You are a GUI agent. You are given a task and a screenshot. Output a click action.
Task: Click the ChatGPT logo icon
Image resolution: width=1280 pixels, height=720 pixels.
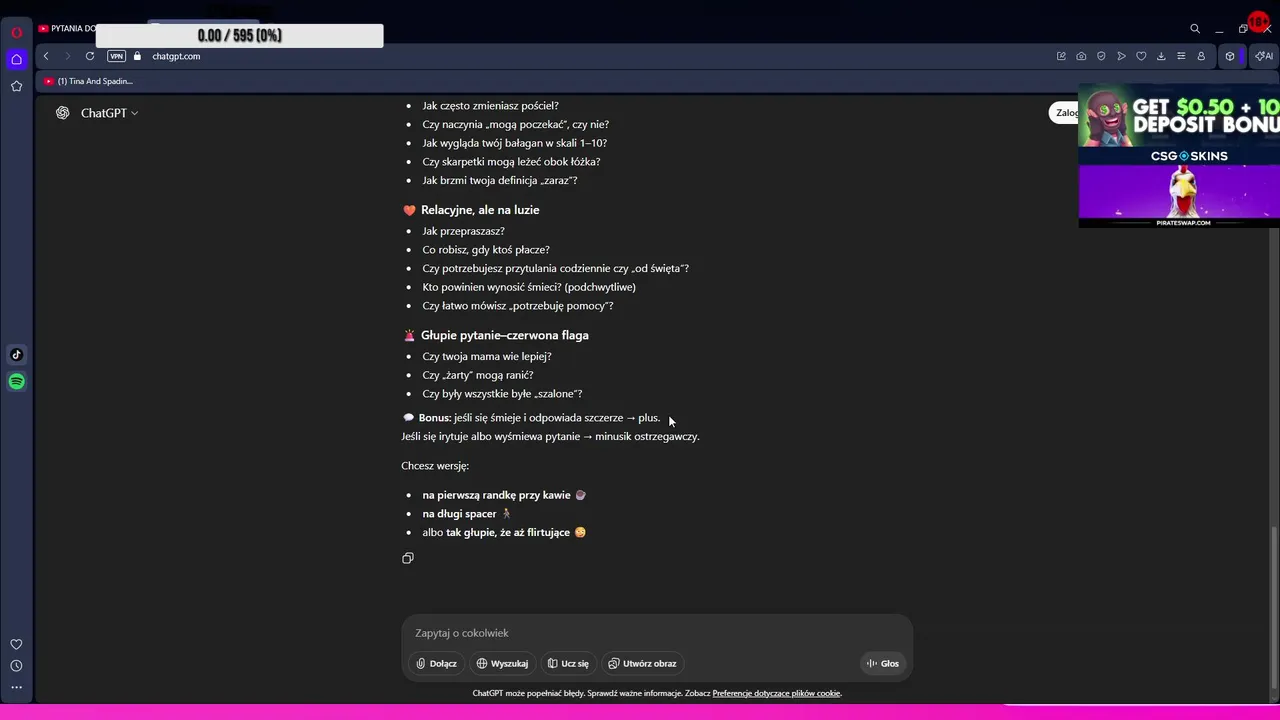[63, 113]
